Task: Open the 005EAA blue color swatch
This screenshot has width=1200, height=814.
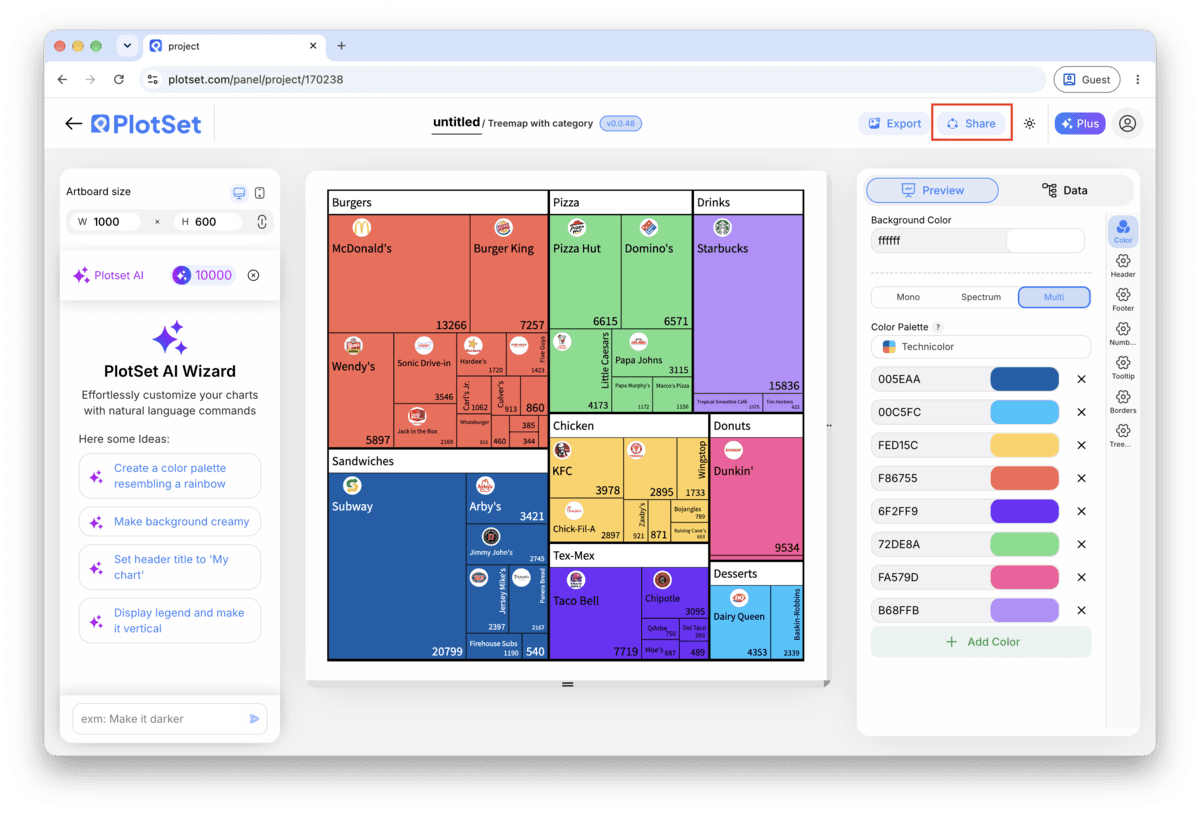Action: tap(1024, 379)
